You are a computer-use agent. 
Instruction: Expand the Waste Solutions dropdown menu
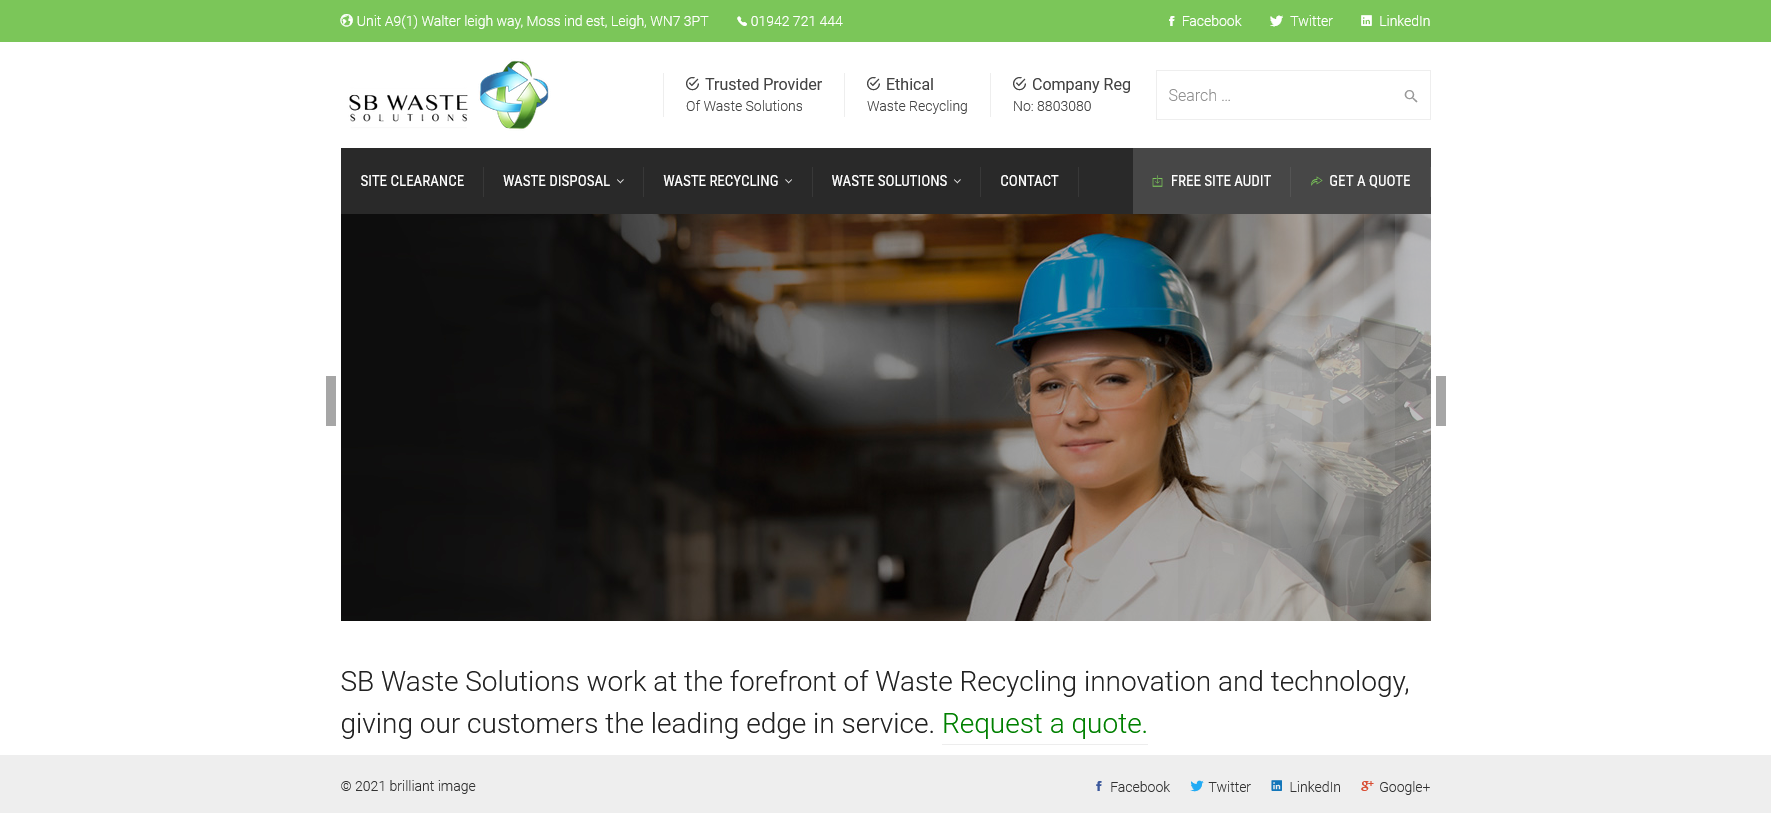coord(896,181)
